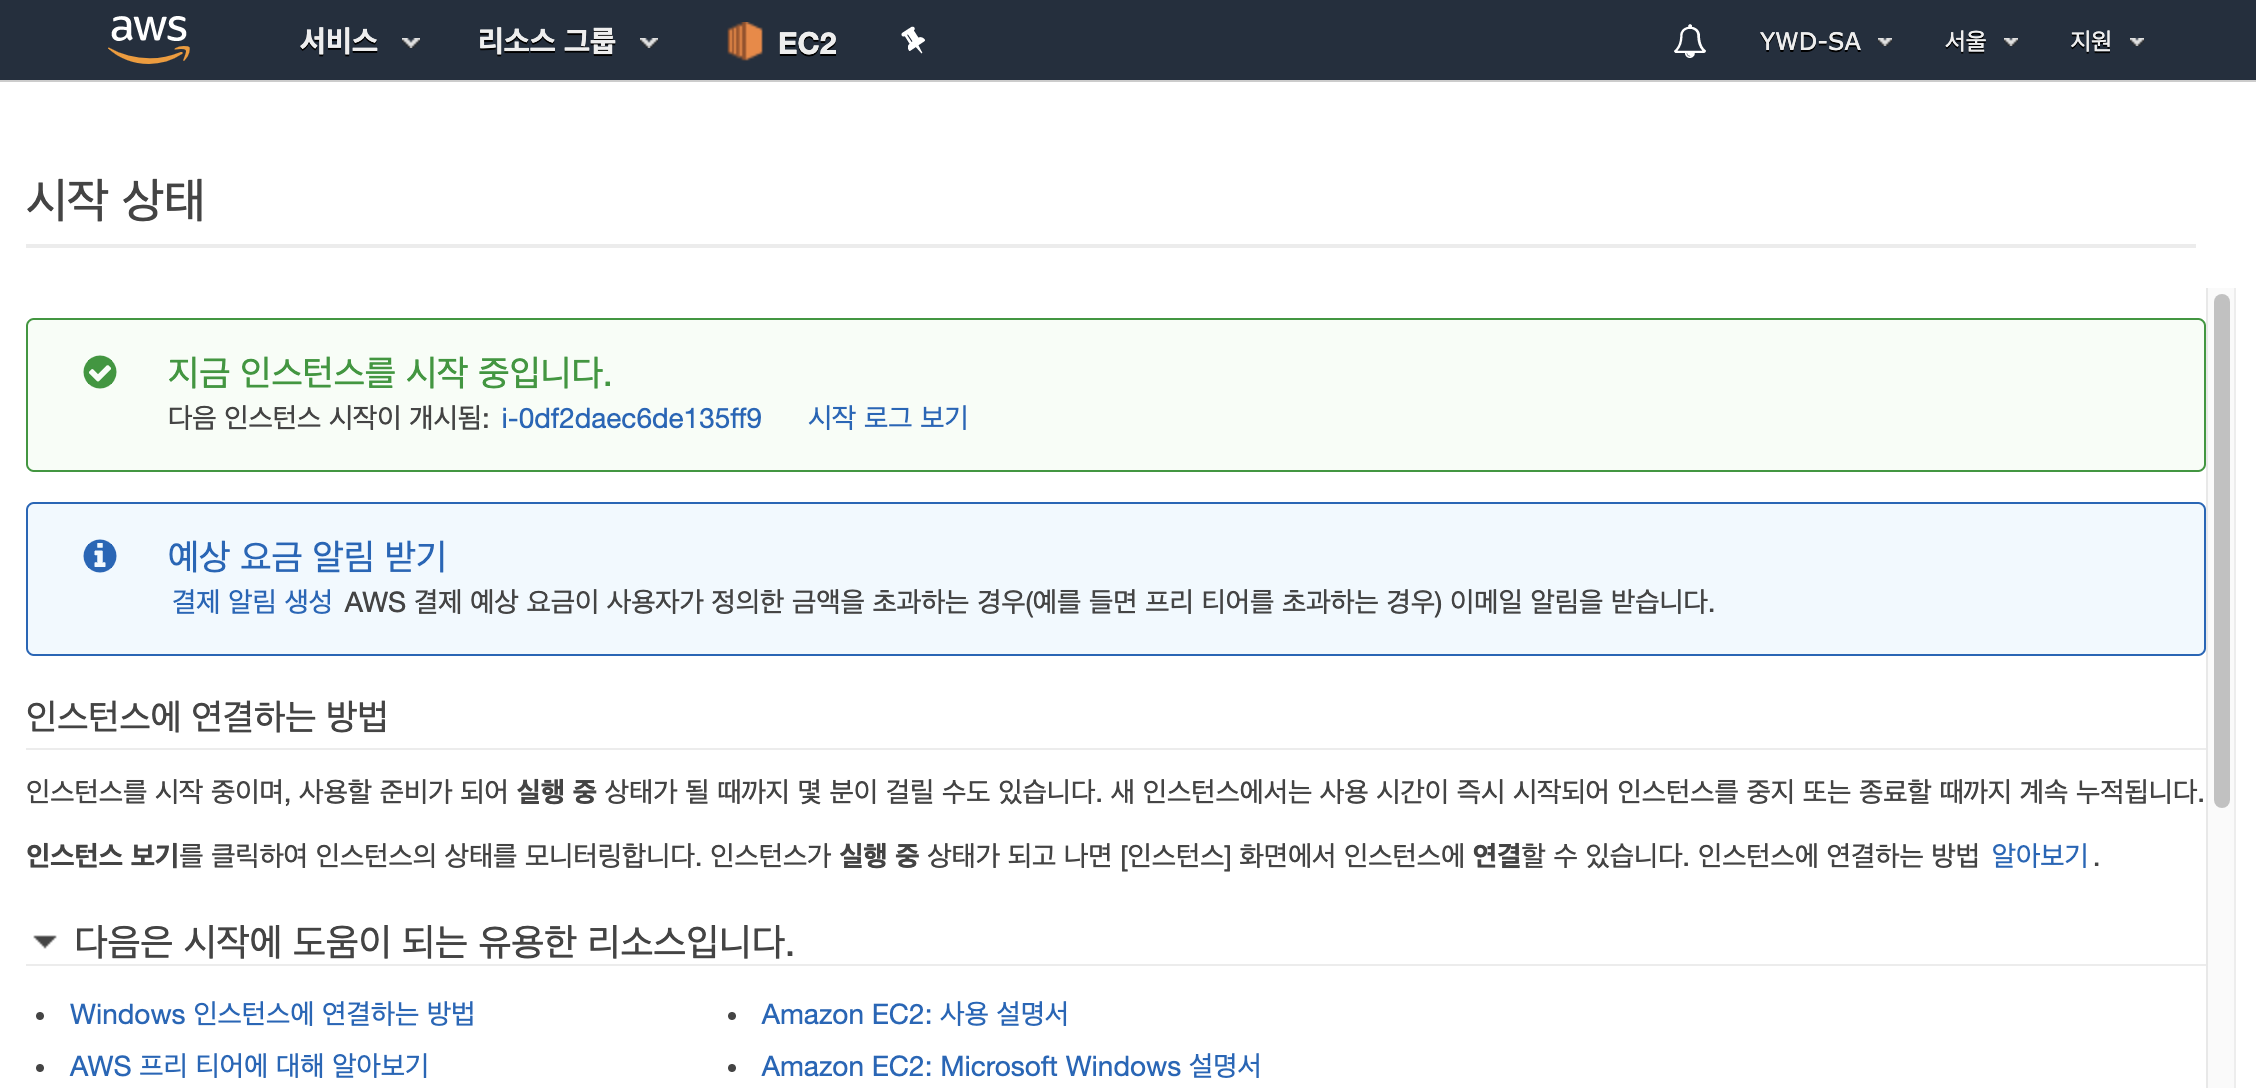
Task: Open the 서비스 services menu
Action: coord(358,41)
